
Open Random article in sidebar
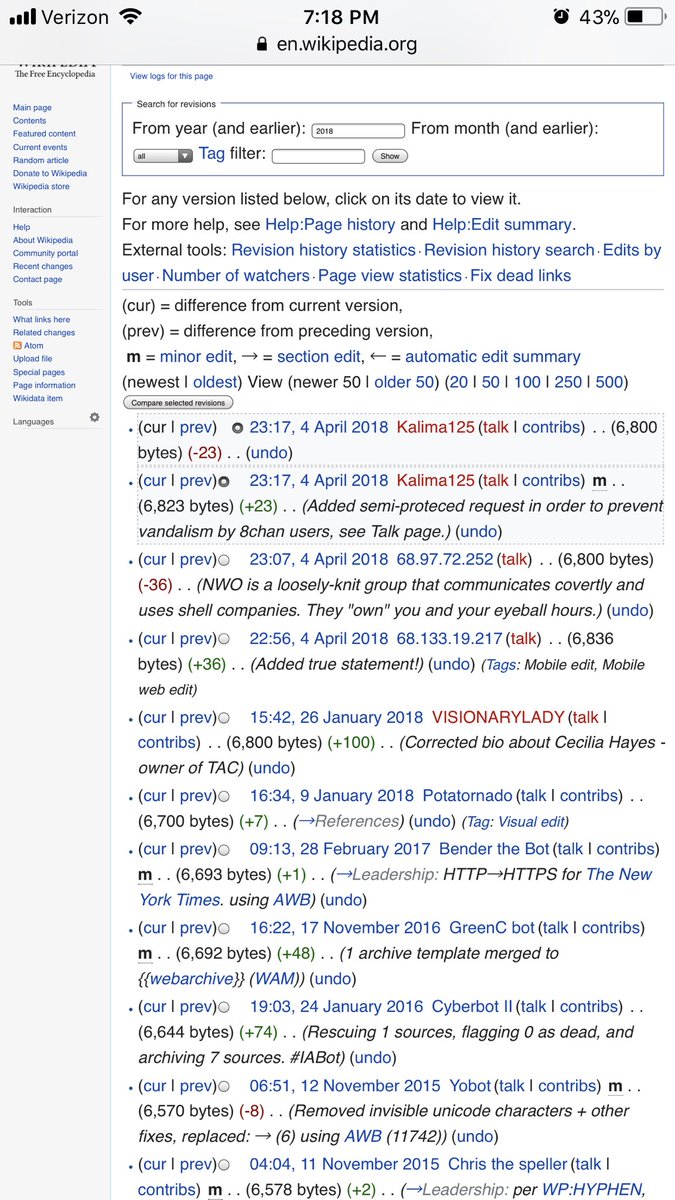(41, 160)
